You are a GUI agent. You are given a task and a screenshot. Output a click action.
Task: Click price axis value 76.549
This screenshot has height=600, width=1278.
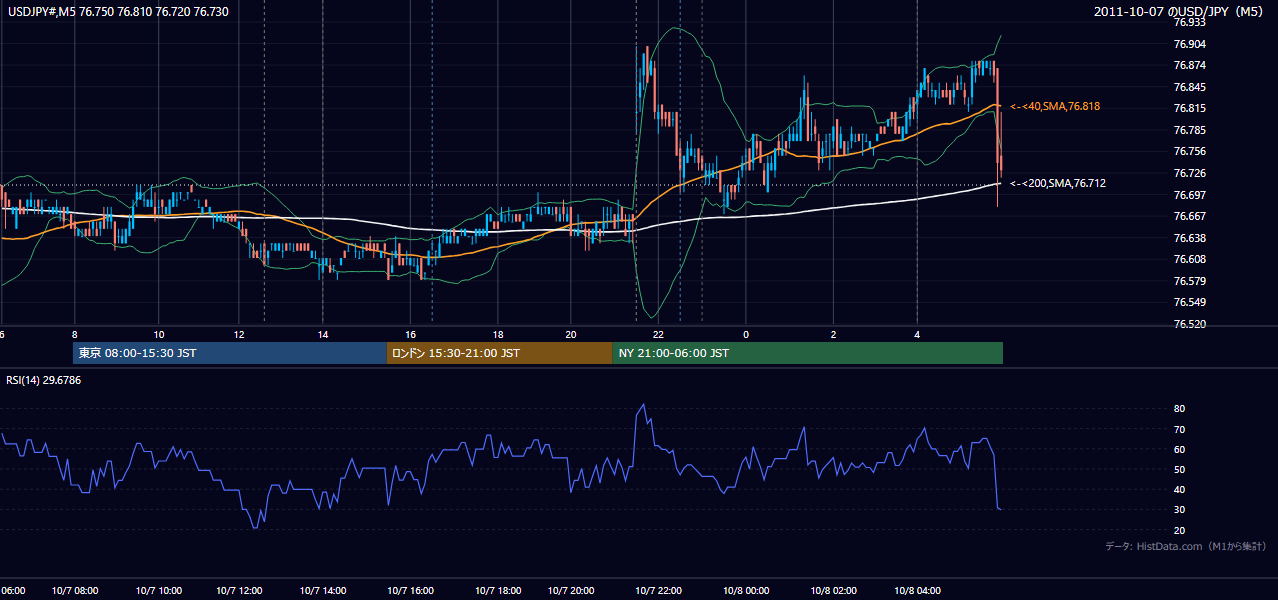pyautogui.click(x=1189, y=302)
